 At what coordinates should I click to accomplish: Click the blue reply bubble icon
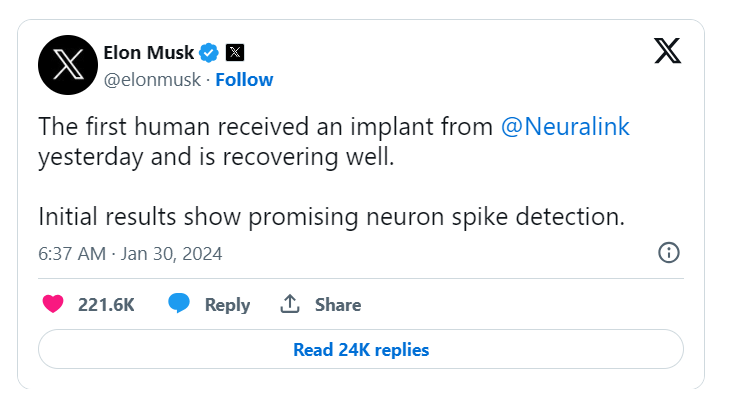click(179, 303)
